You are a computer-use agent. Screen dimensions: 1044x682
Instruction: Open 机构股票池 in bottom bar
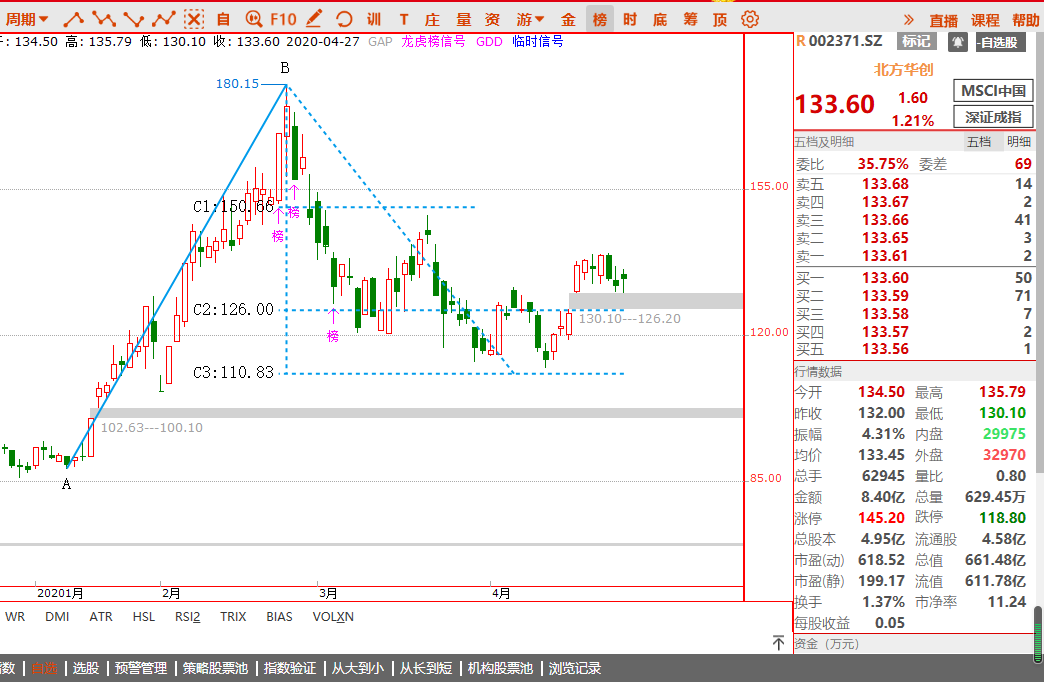[x=500, y=668]
